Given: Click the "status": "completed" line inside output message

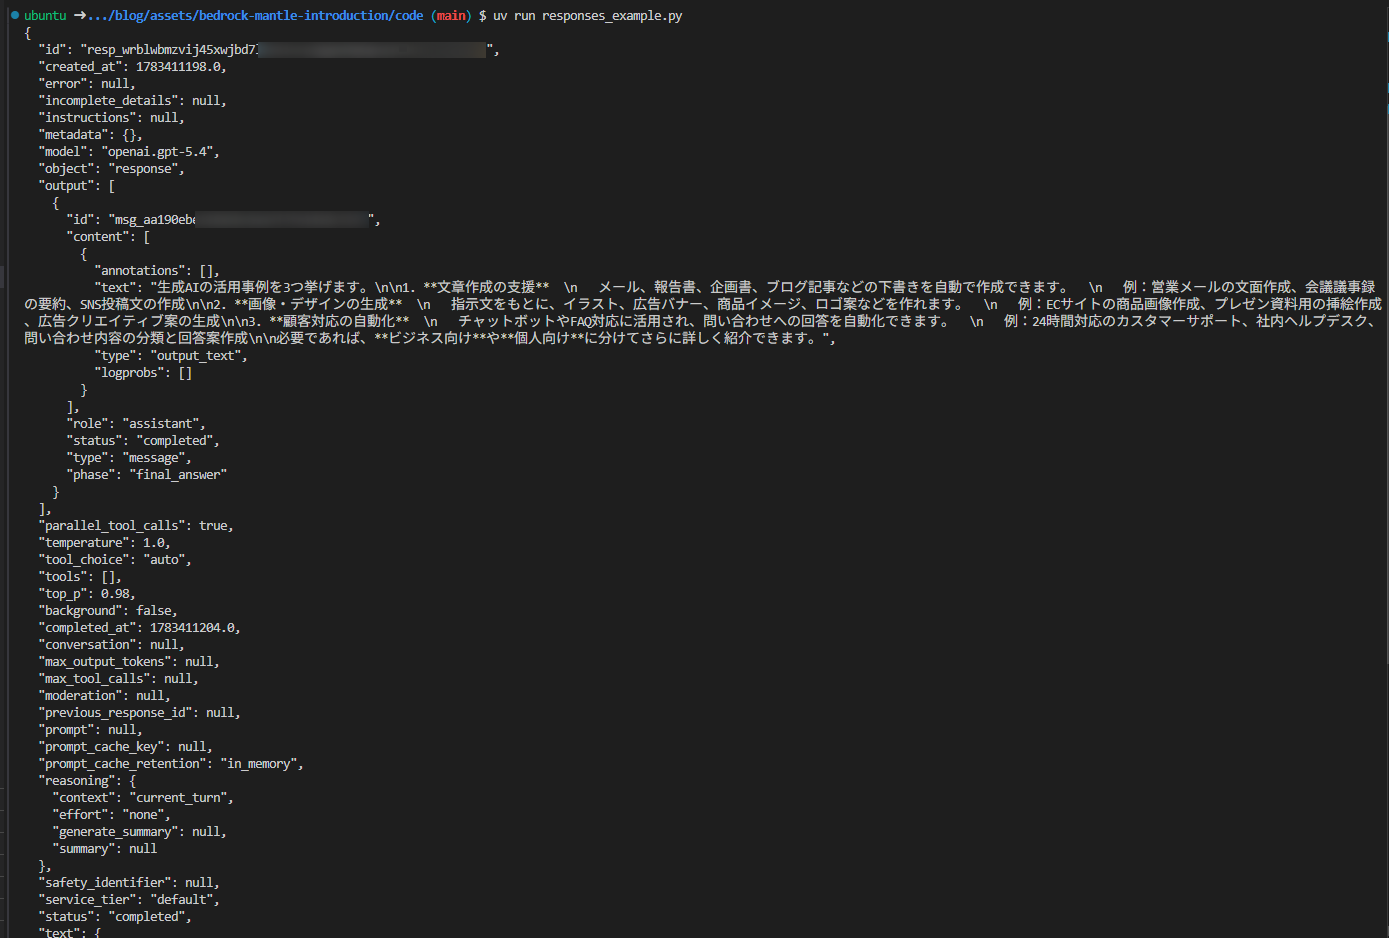Looking at the screenshot, I should (x=143, y=441).
